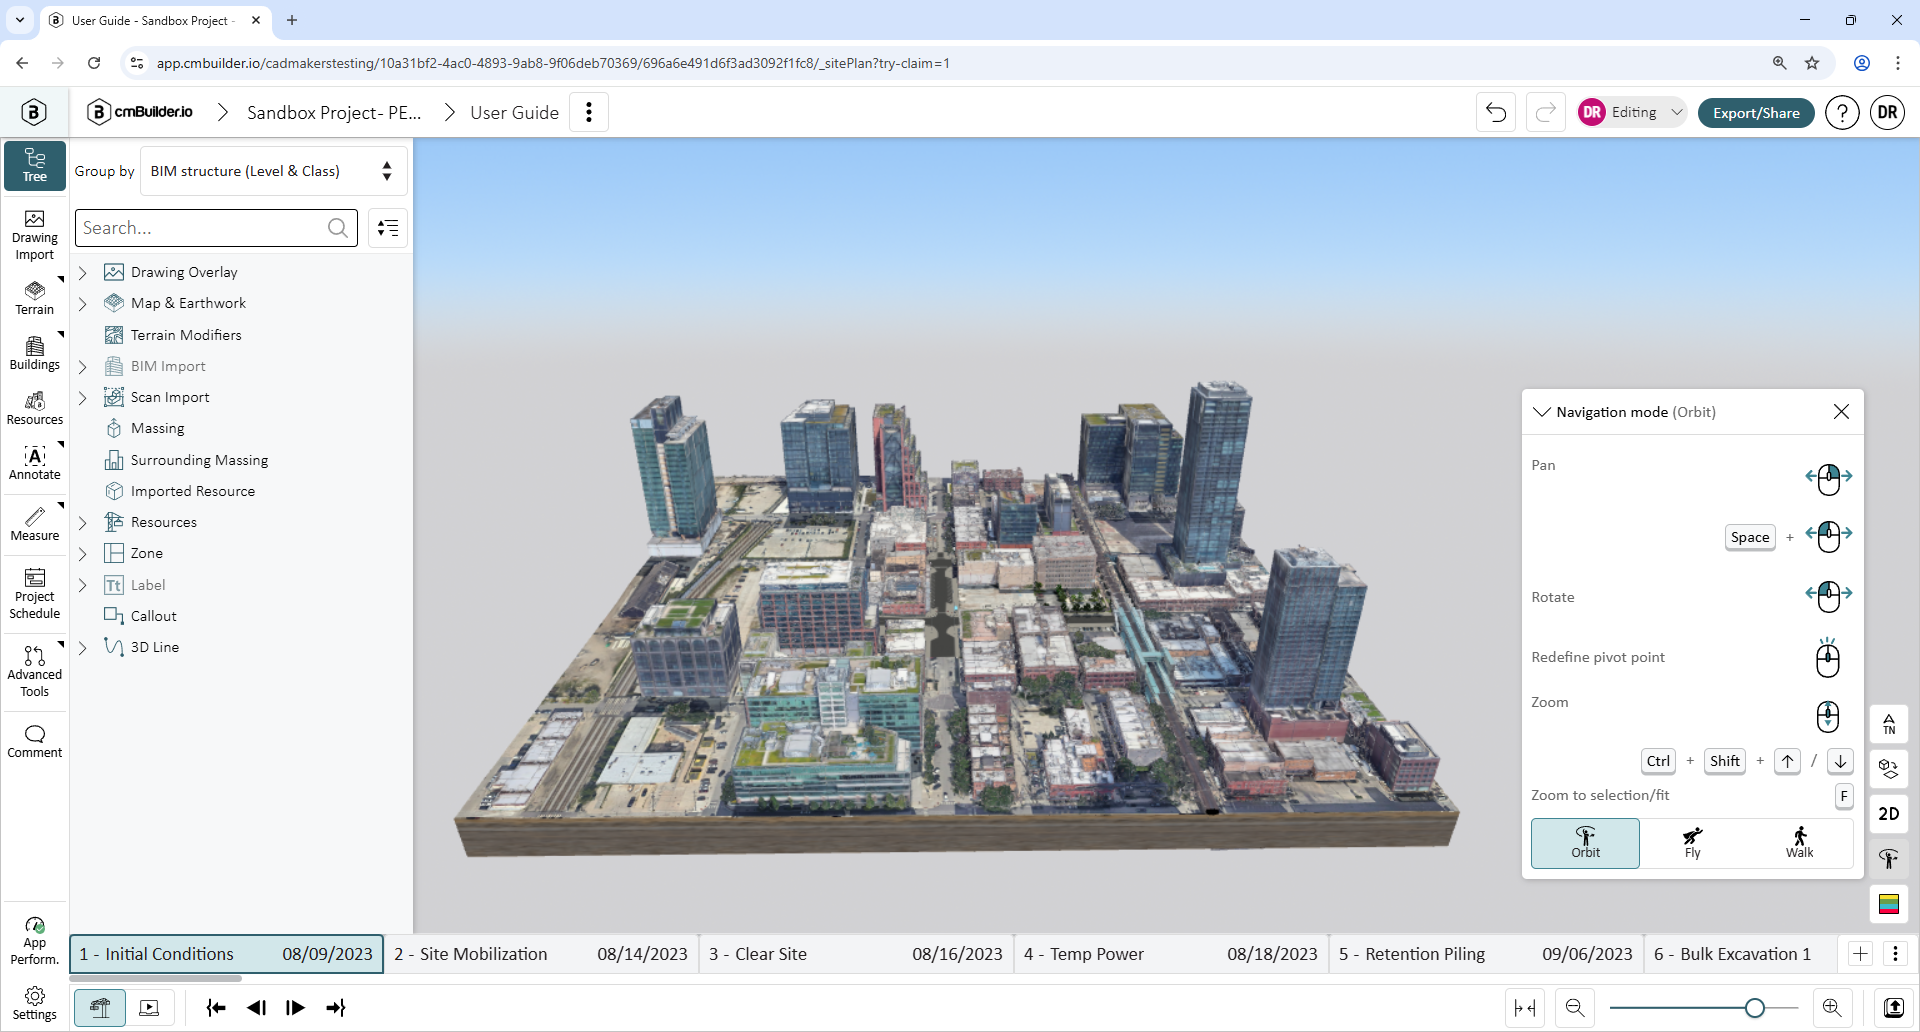The image size is (1920, 1032).
Task: Click the timeline zoom slider handle
Action: 1754,1008
